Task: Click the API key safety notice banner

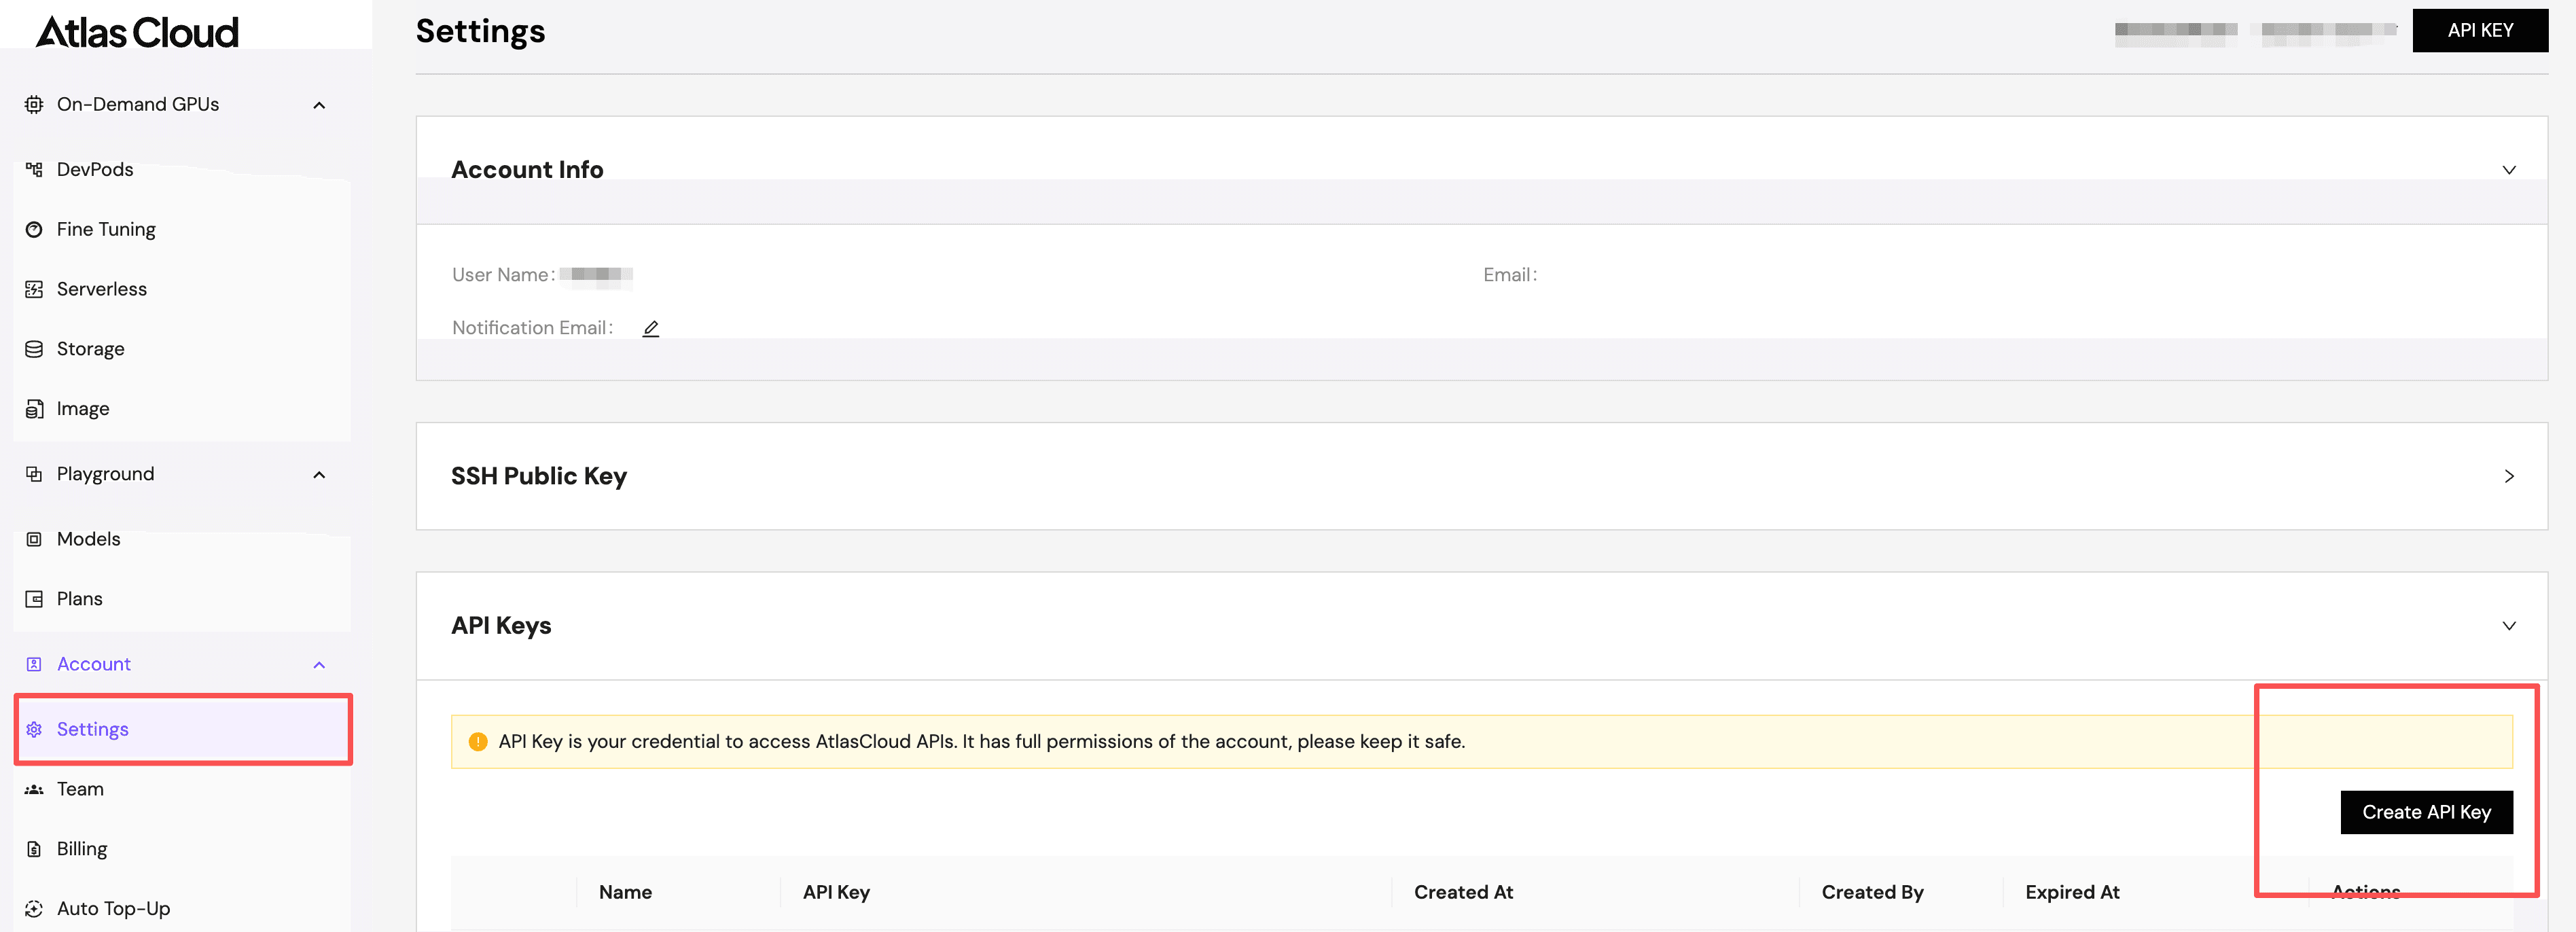Action: coord(1481,742)
